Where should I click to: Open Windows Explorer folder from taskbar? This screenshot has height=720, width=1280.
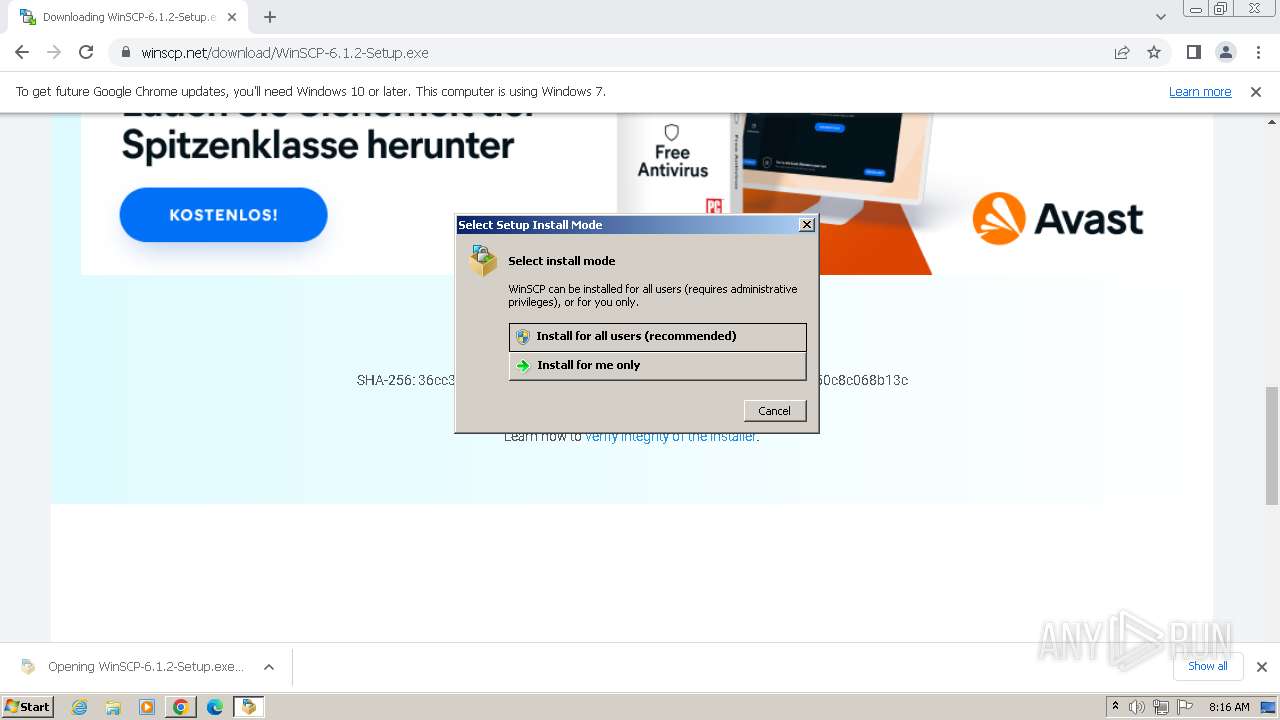[x=113, y=707]
